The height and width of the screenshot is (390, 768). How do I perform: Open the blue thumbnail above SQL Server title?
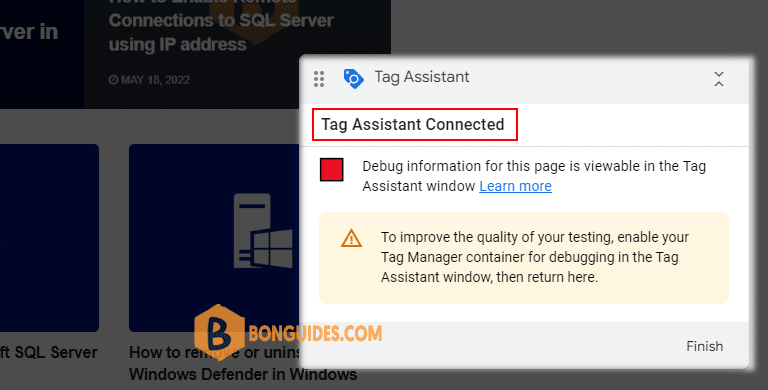point(49,238)
